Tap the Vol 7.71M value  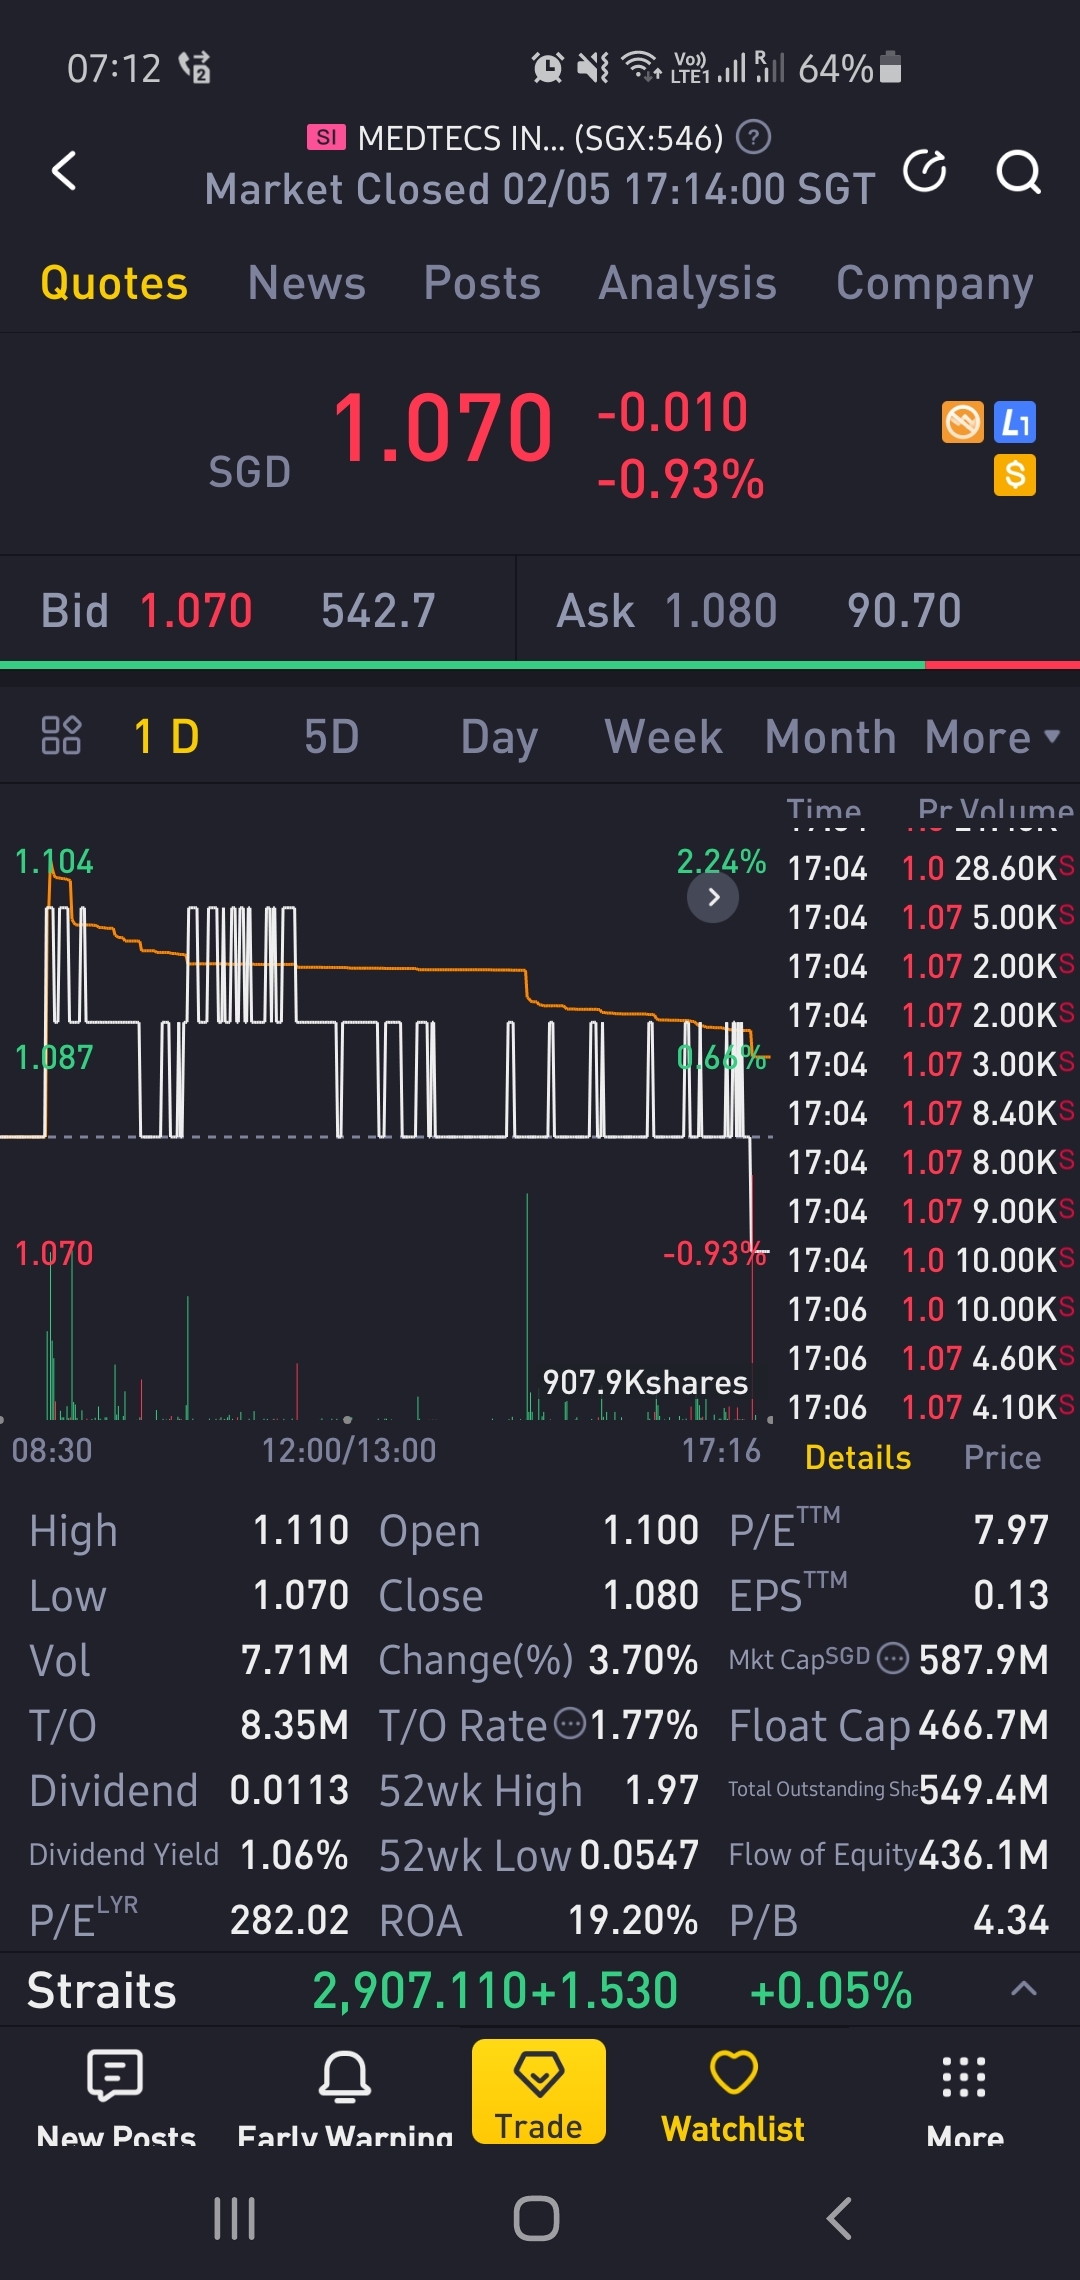(x=294, y=1660)
